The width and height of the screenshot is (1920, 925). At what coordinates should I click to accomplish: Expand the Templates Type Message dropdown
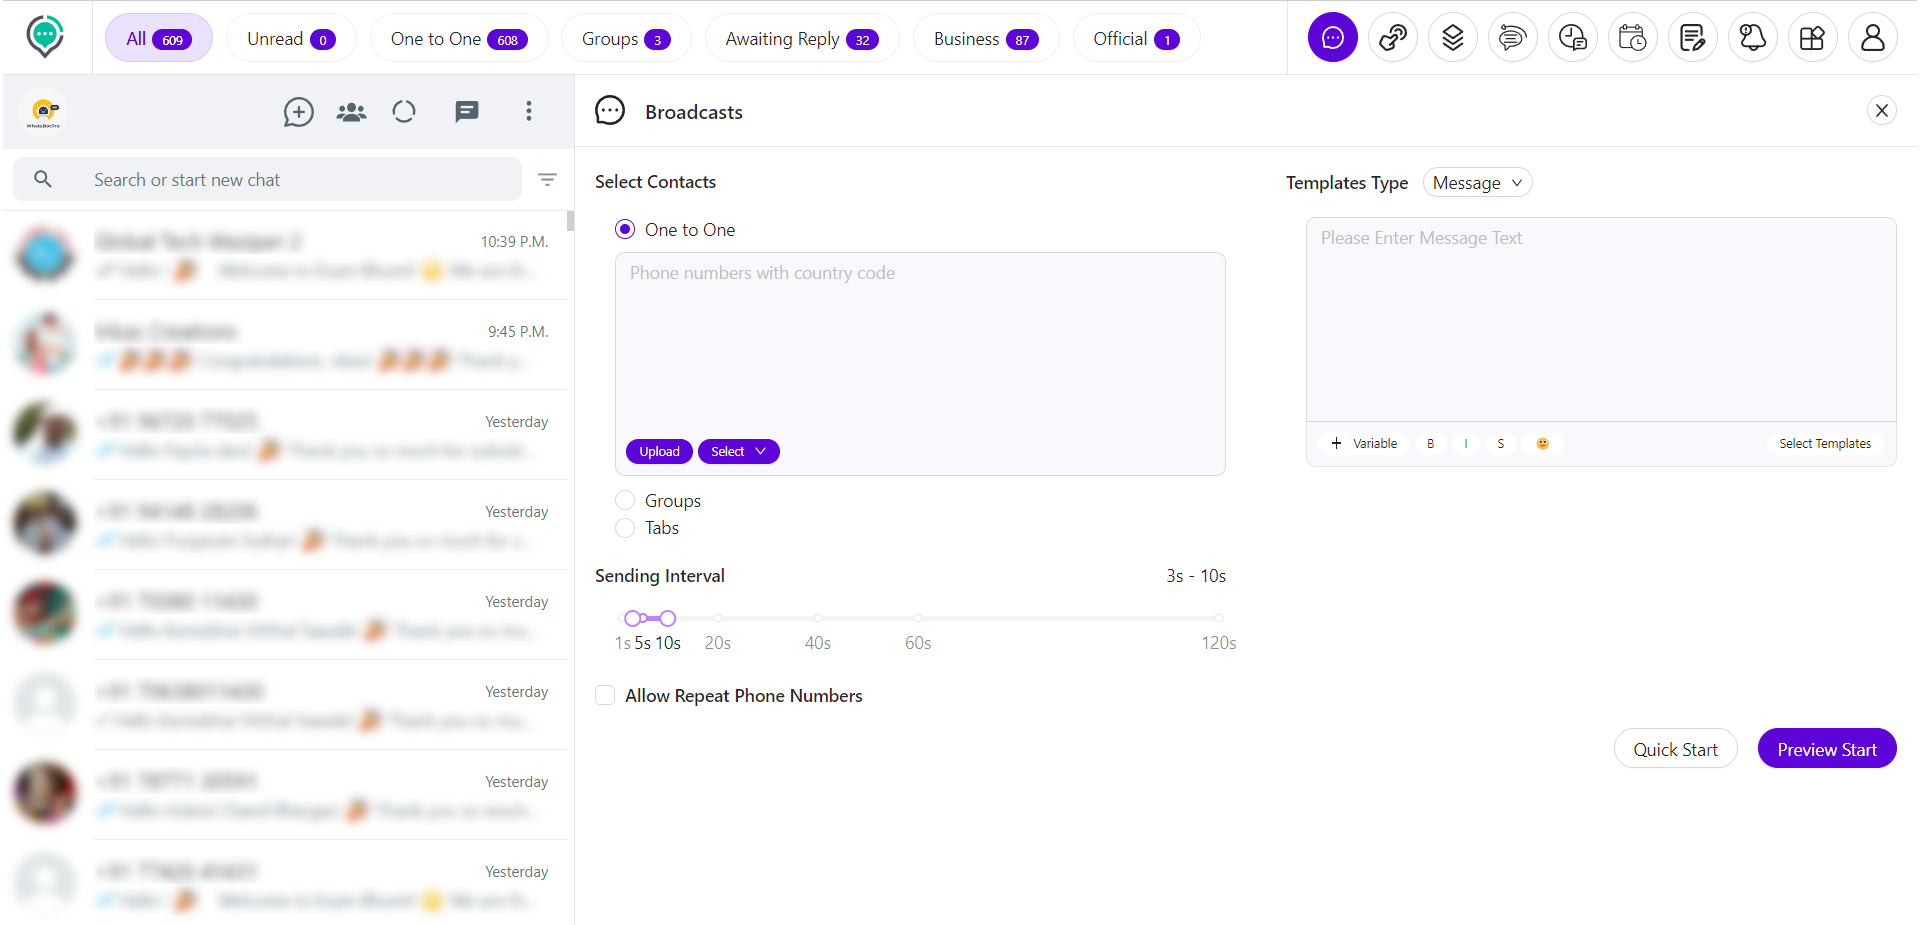pos(1477,183)
